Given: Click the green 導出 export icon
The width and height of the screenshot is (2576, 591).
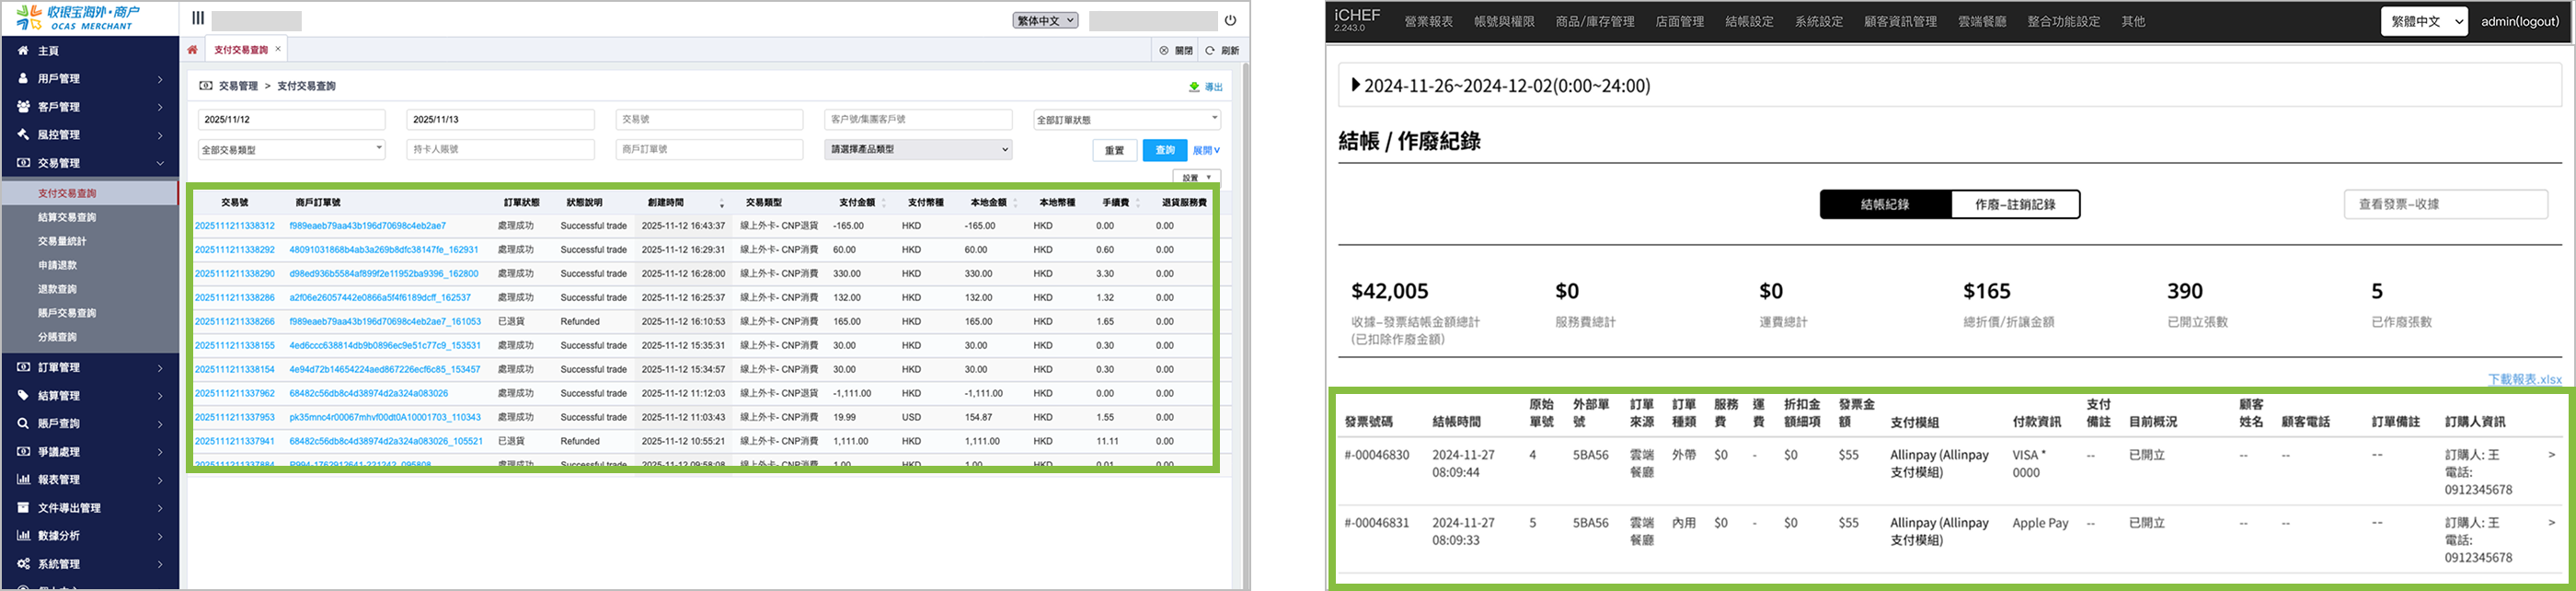Looking at the screenshot, I should point(1194,87).
